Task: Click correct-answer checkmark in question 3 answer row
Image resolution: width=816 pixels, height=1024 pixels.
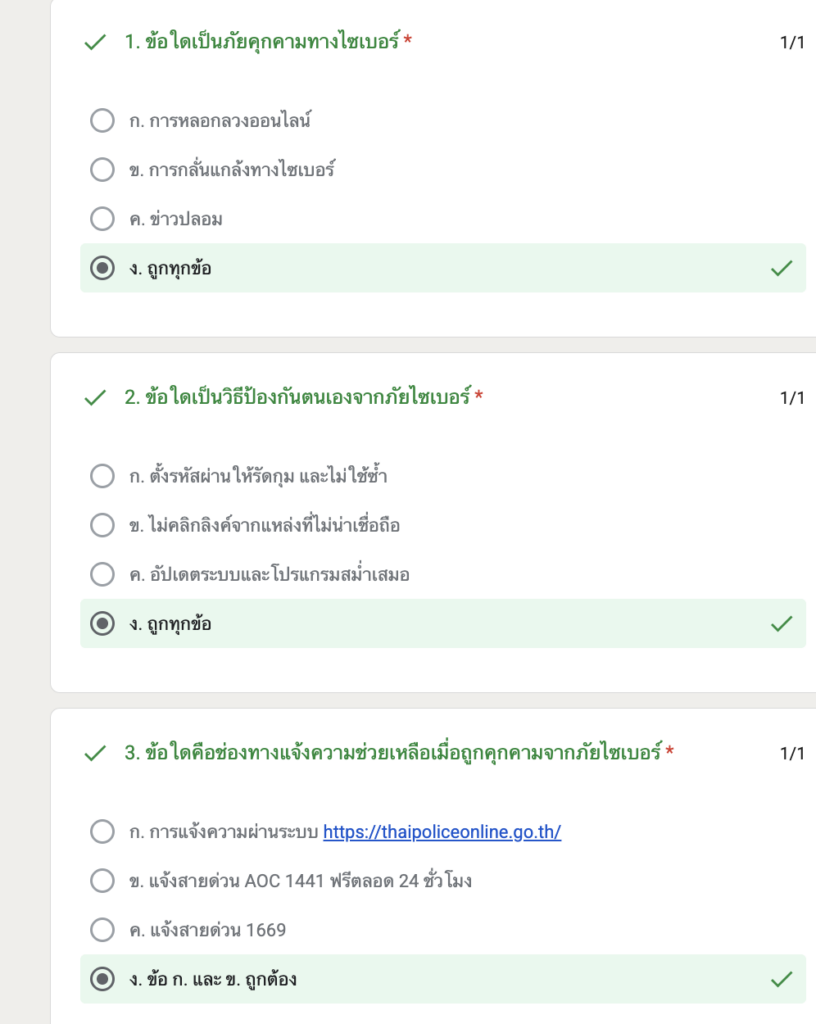Action: coord(781,979)
